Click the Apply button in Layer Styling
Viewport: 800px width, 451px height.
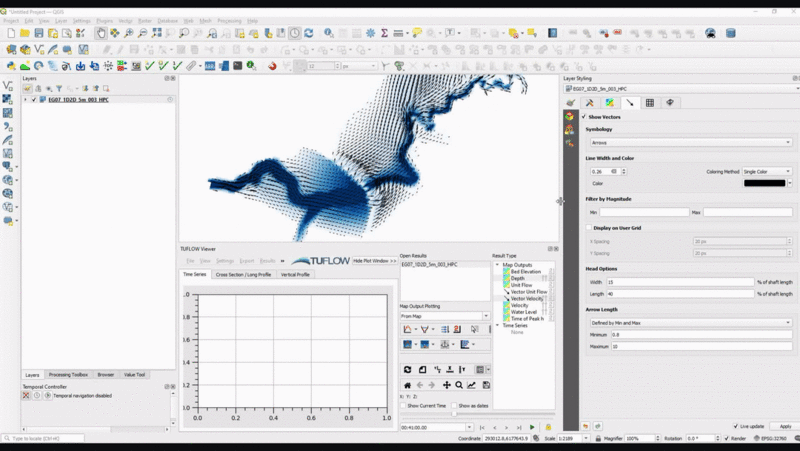(785, 426)
